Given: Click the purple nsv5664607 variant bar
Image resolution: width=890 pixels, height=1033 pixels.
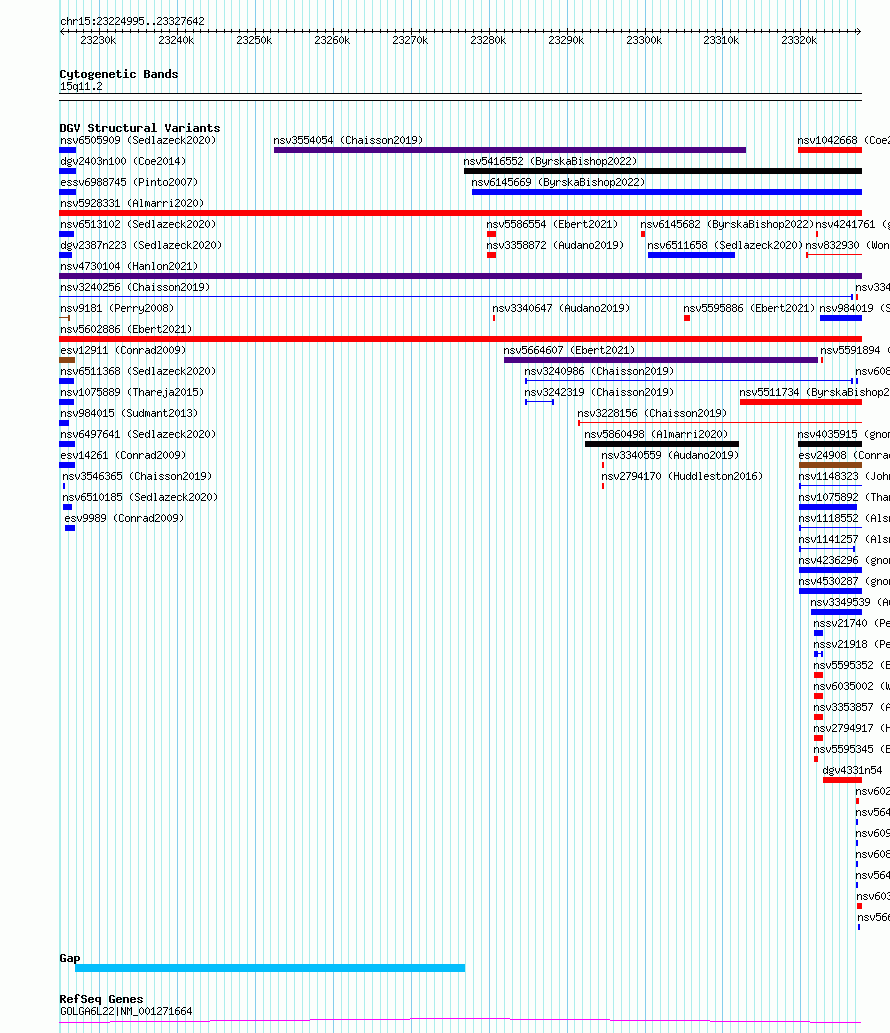Looking at the screenshot, I should [661, 360].
